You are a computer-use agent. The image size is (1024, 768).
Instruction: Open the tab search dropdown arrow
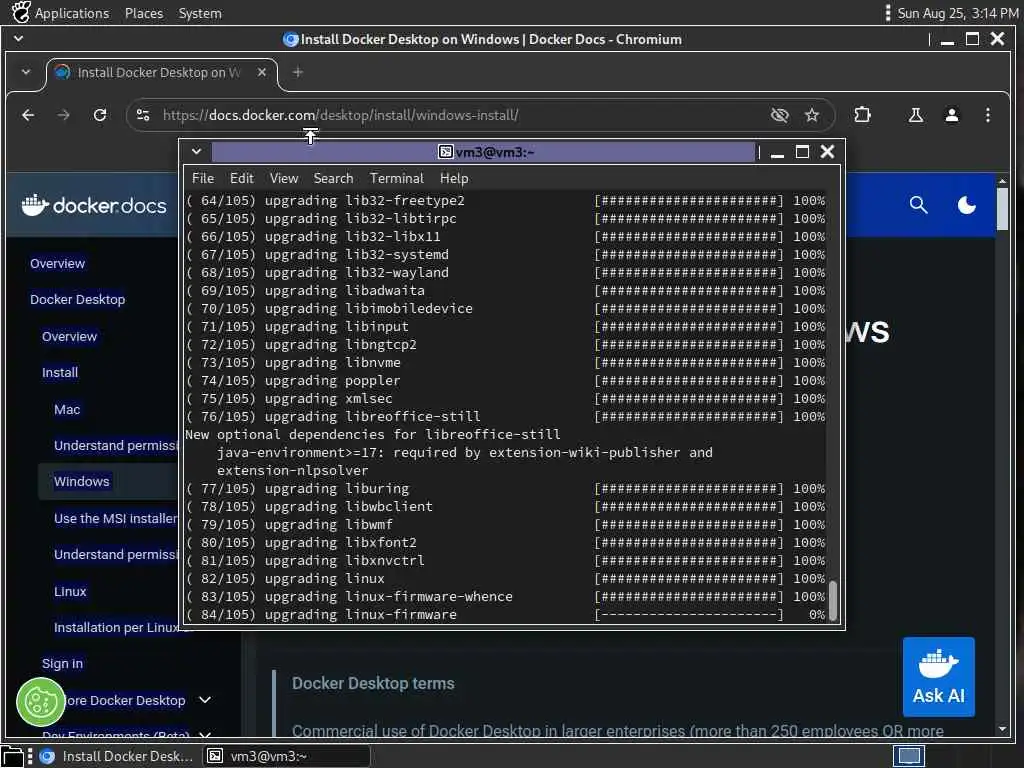25,72
